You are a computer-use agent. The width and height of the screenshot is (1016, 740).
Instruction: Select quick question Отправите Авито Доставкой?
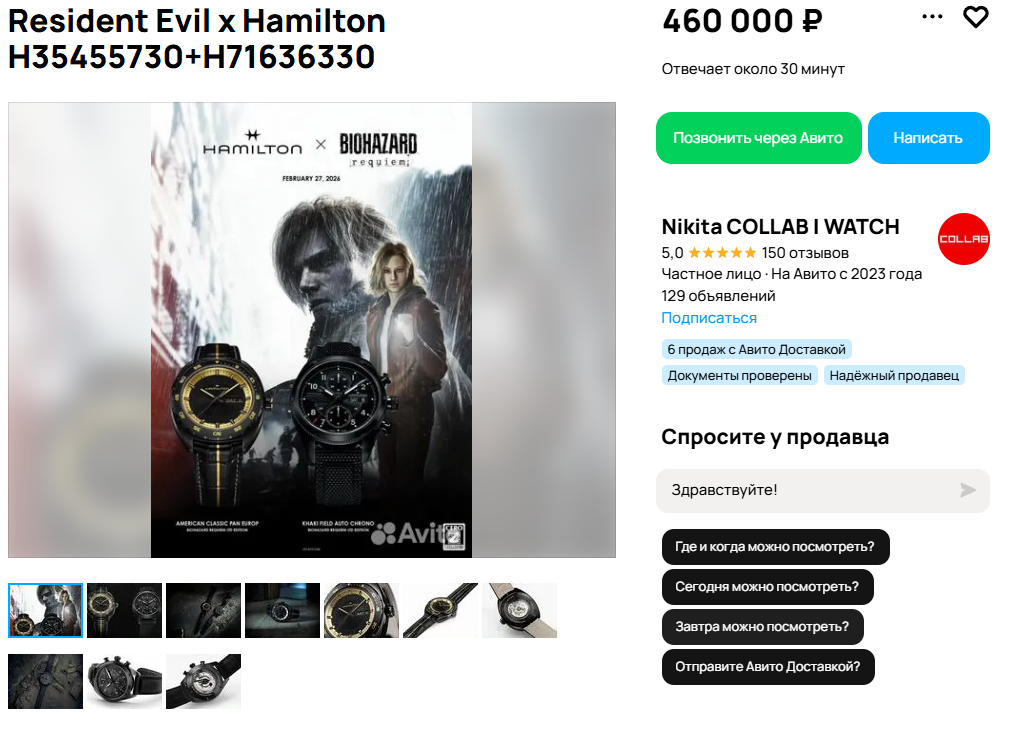(x=768, y=667)
